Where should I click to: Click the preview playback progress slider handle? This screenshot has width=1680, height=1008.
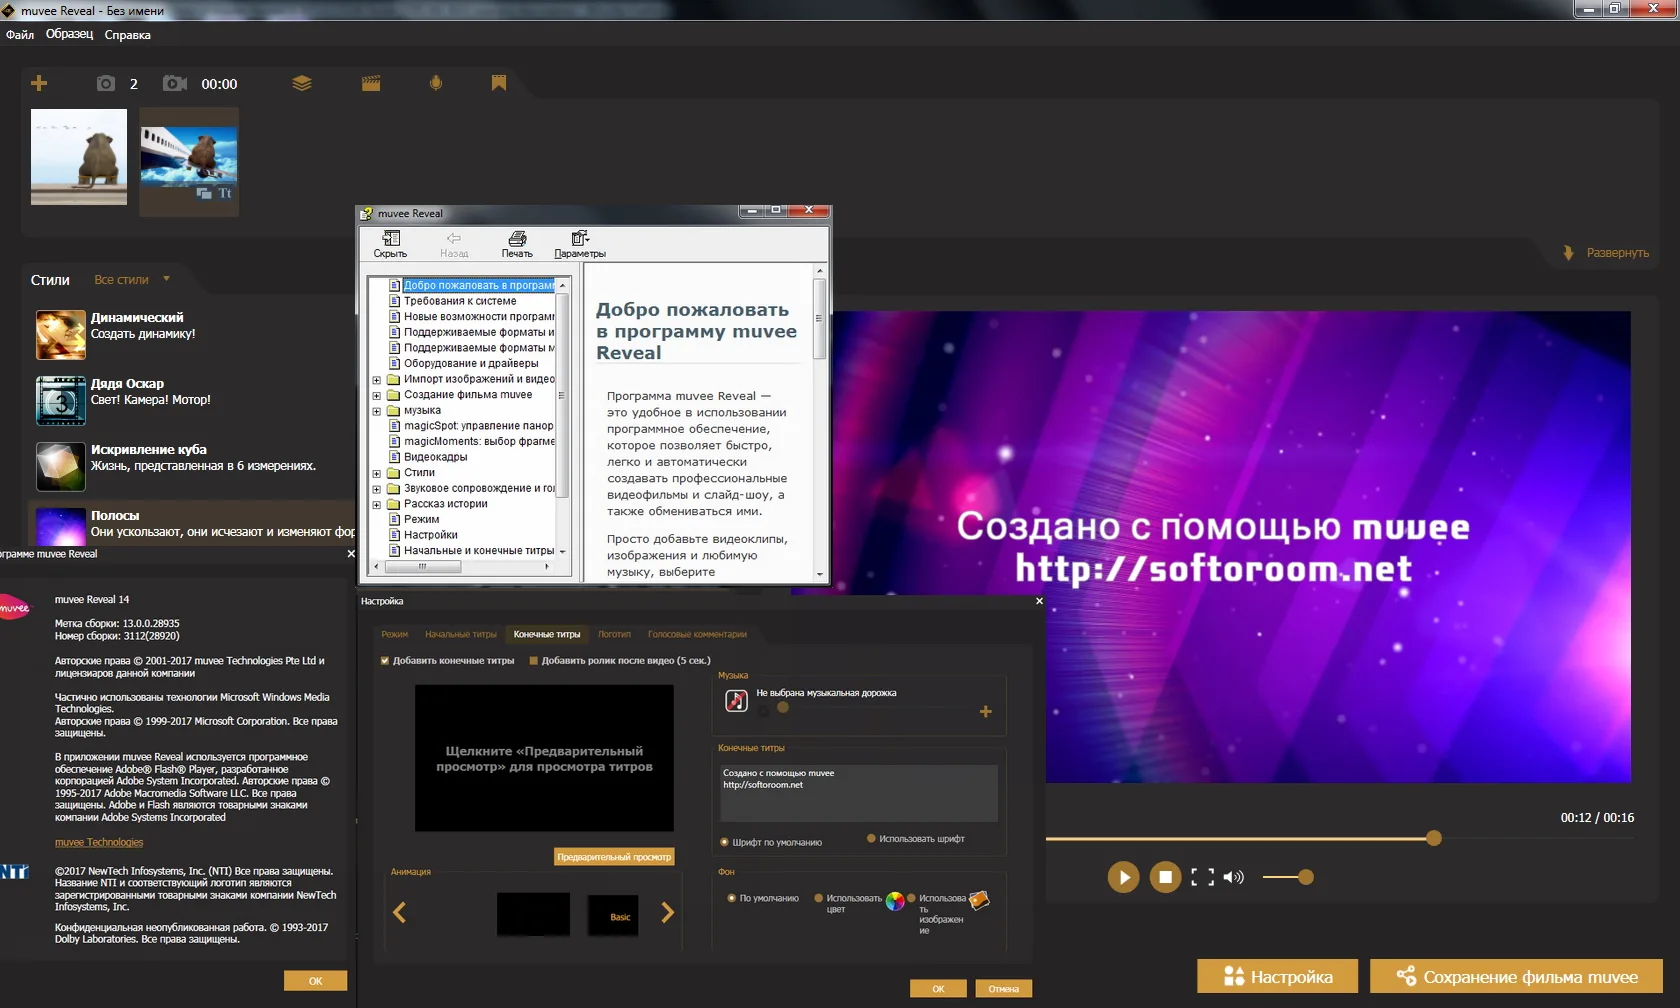pyautogui.click(x=1434, y=838)
